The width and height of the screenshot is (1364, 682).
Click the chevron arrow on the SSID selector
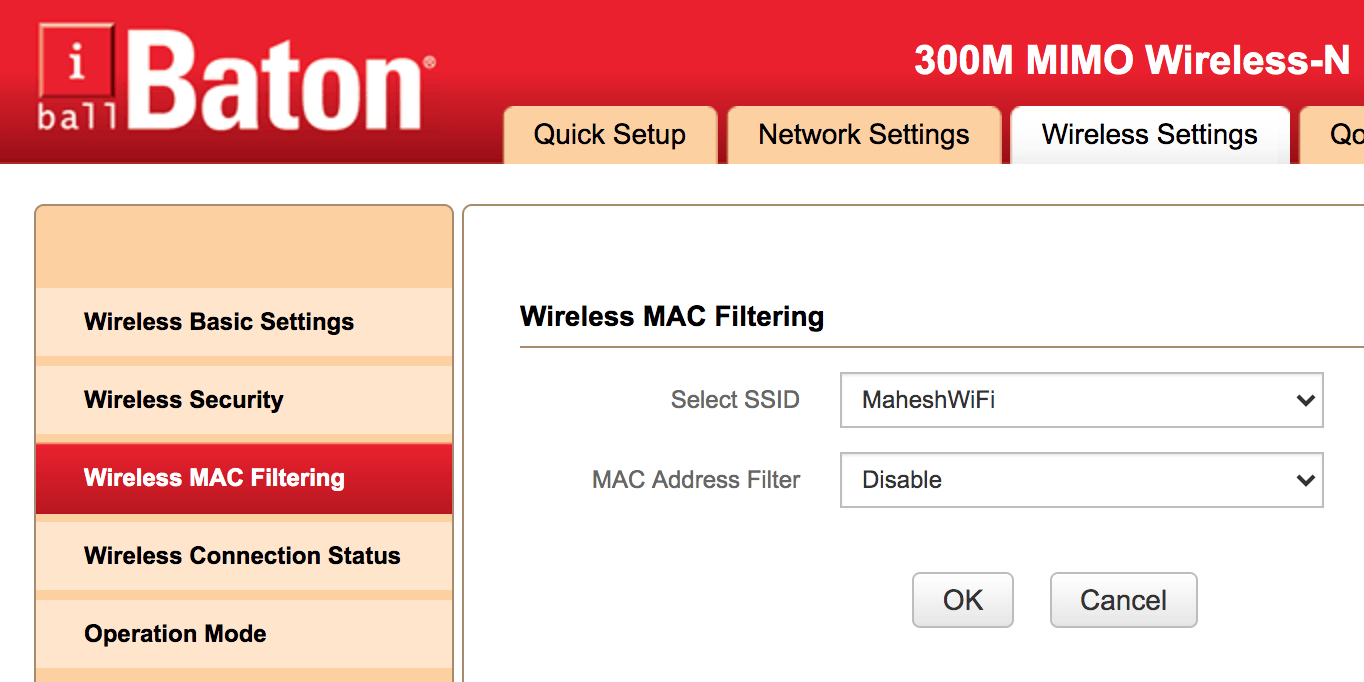coord(1304,400)
